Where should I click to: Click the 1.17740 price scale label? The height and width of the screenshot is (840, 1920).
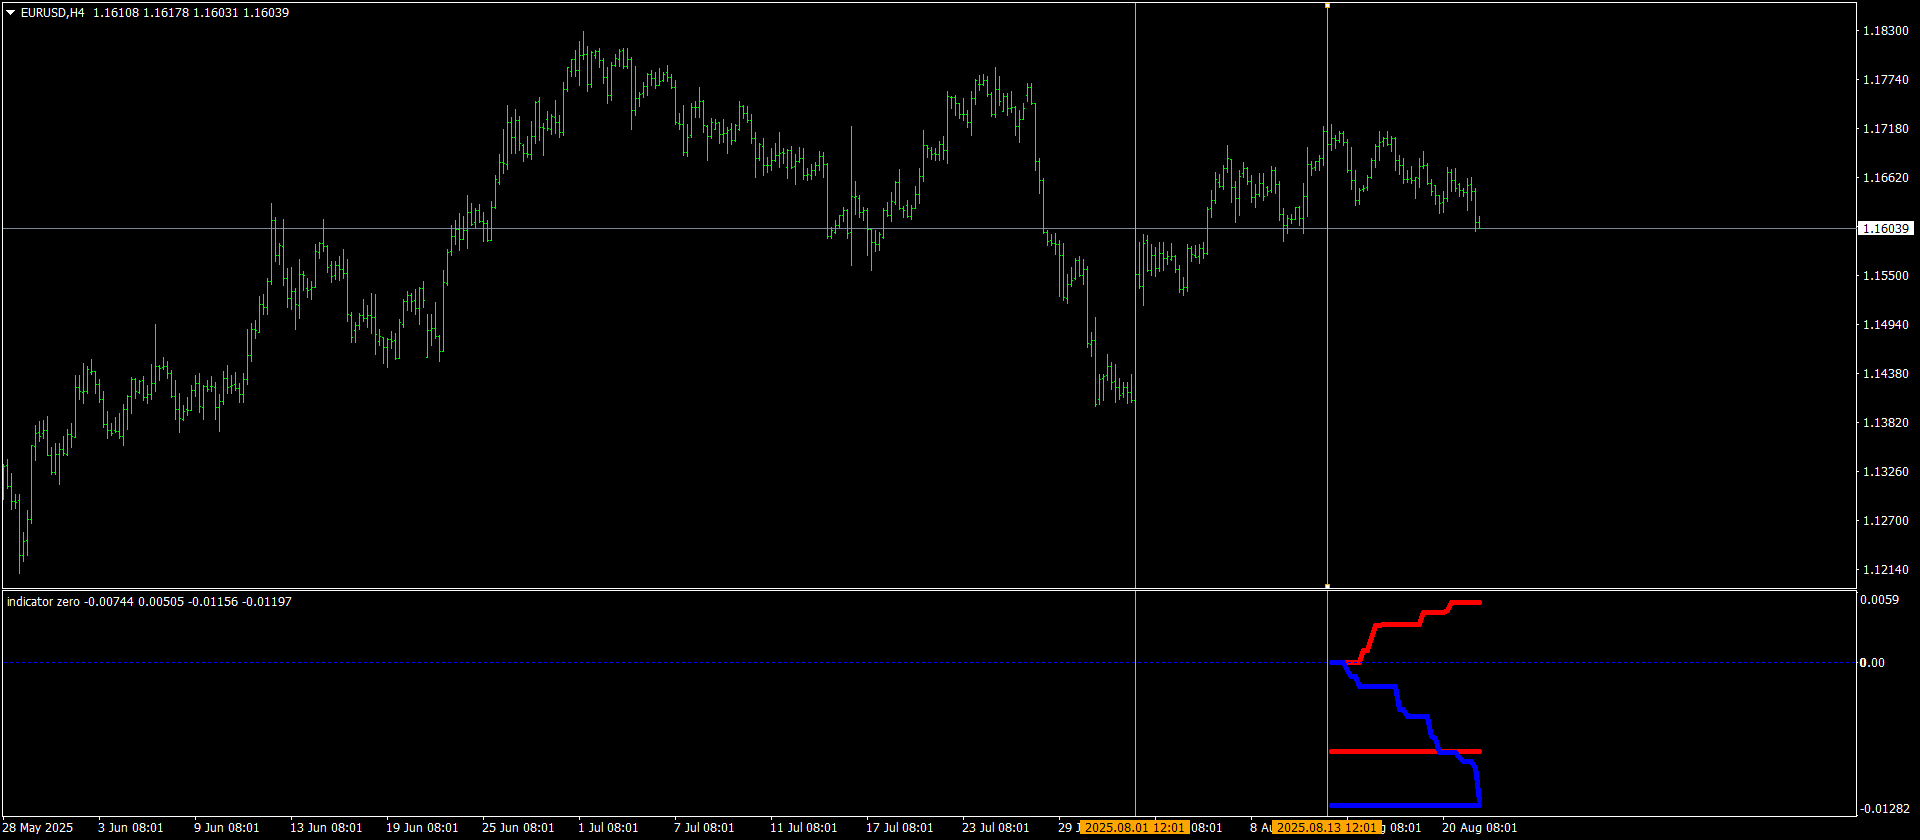point(1885,80)
